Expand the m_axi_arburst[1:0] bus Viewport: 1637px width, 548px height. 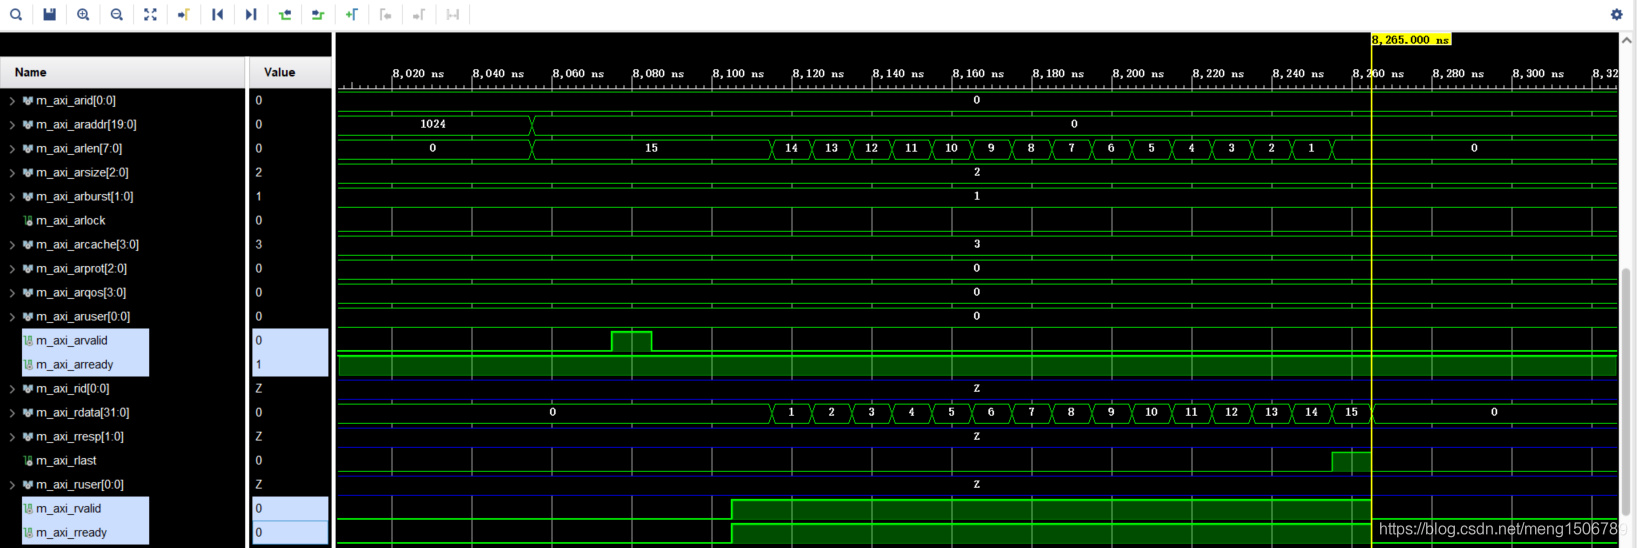click(x=12, y=197)
